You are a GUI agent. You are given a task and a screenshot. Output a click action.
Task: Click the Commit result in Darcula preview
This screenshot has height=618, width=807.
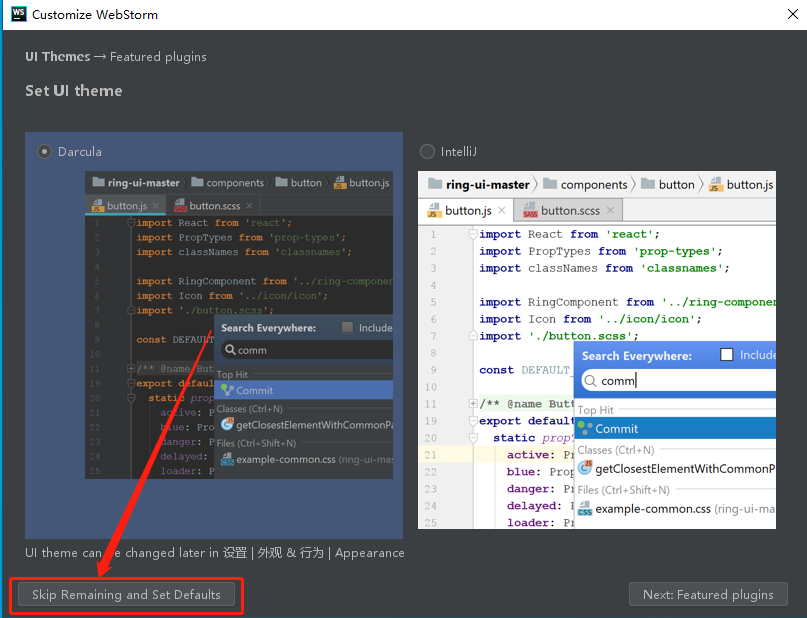pyautogui.click(x=304, y=390)
